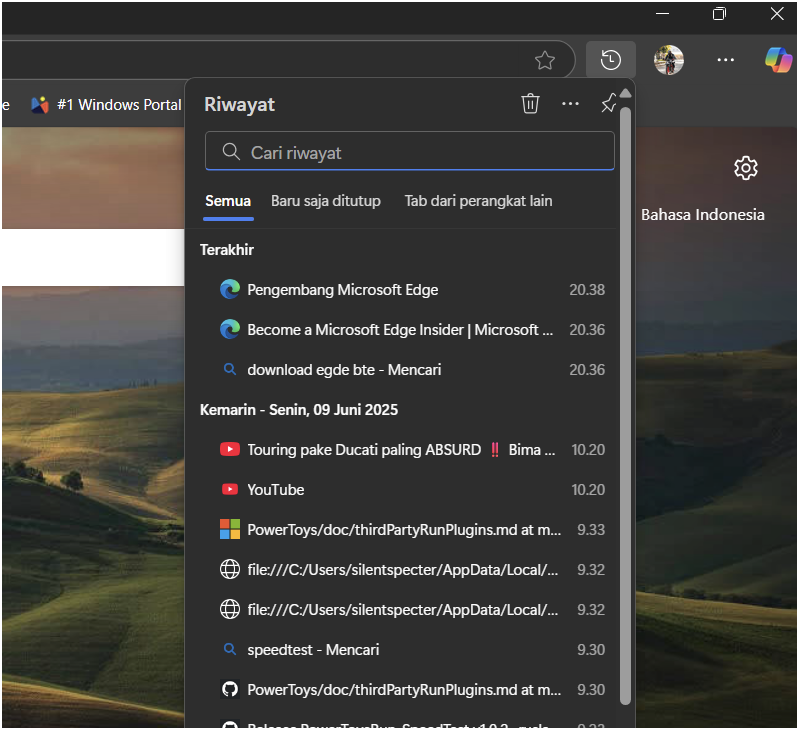This screenshot has height=730, width=799.
Task: Click the trash icon to clear history
Action: click(530, 103)
